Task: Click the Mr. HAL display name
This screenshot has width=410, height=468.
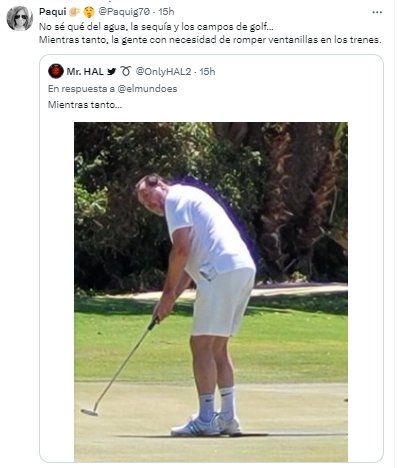Action: click(85, 71)
